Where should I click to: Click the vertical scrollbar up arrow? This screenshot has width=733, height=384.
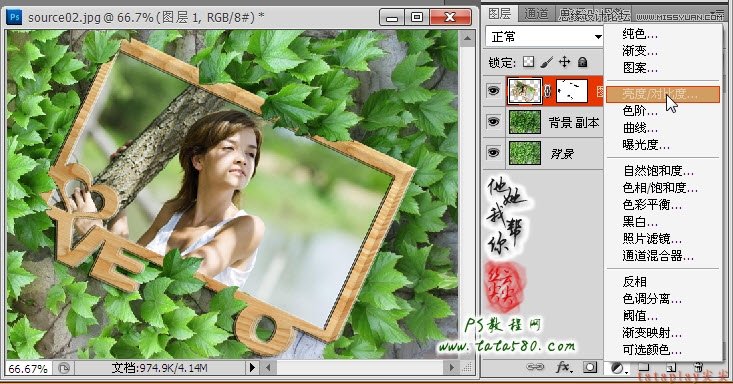[467, 38]
